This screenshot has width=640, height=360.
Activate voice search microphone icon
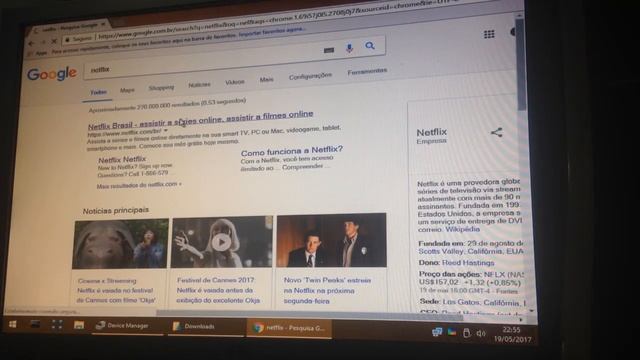(349, 48)
